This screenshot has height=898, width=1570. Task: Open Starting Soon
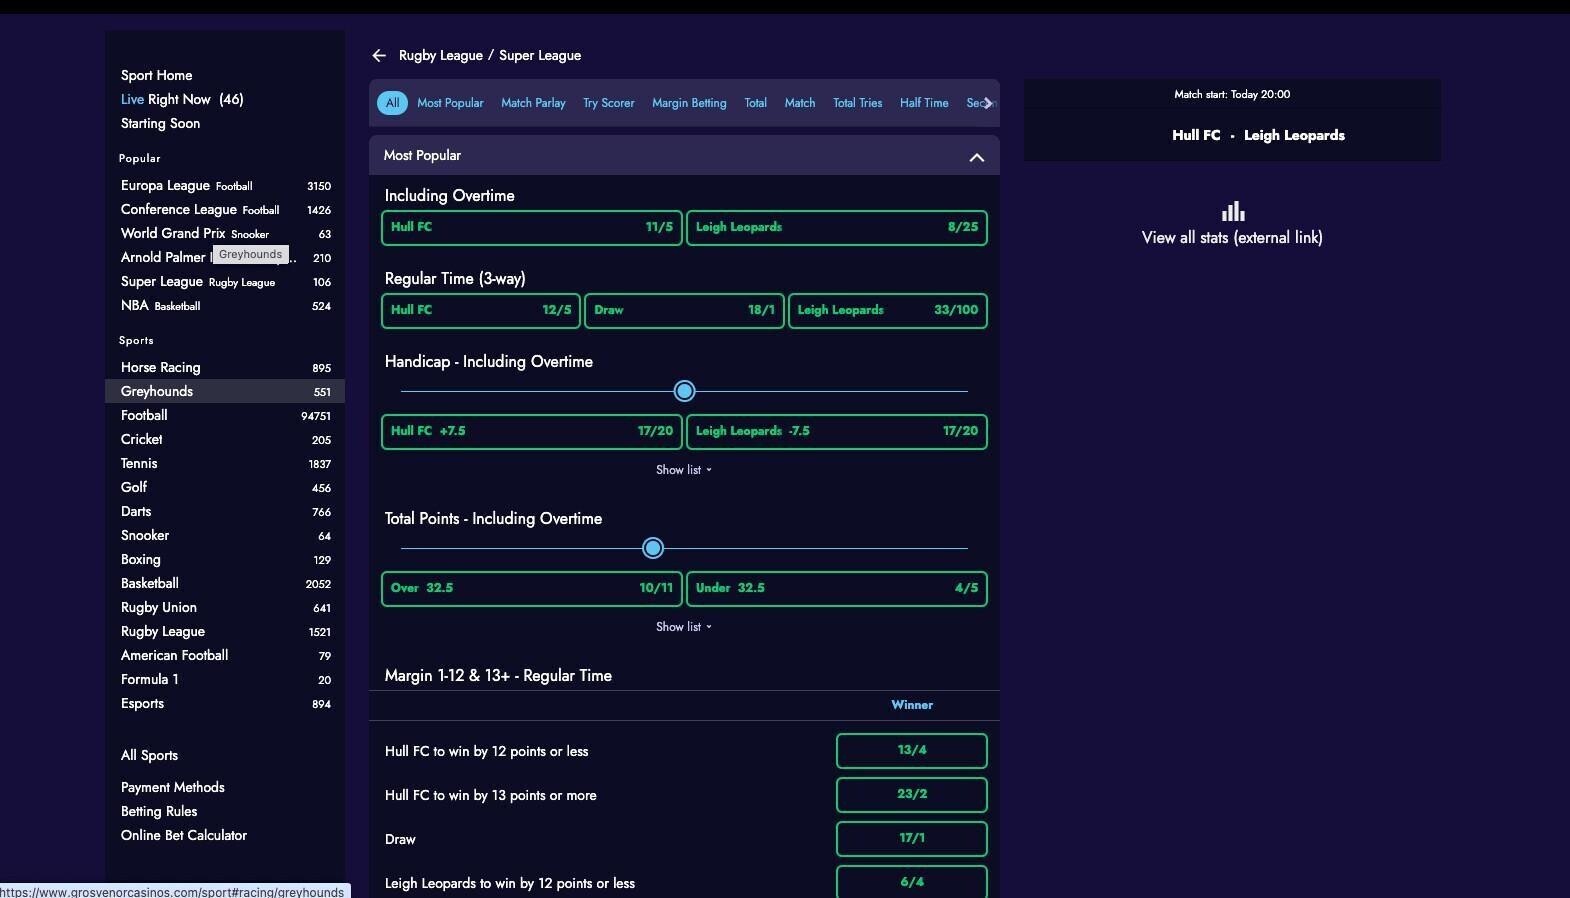[161, 124]
